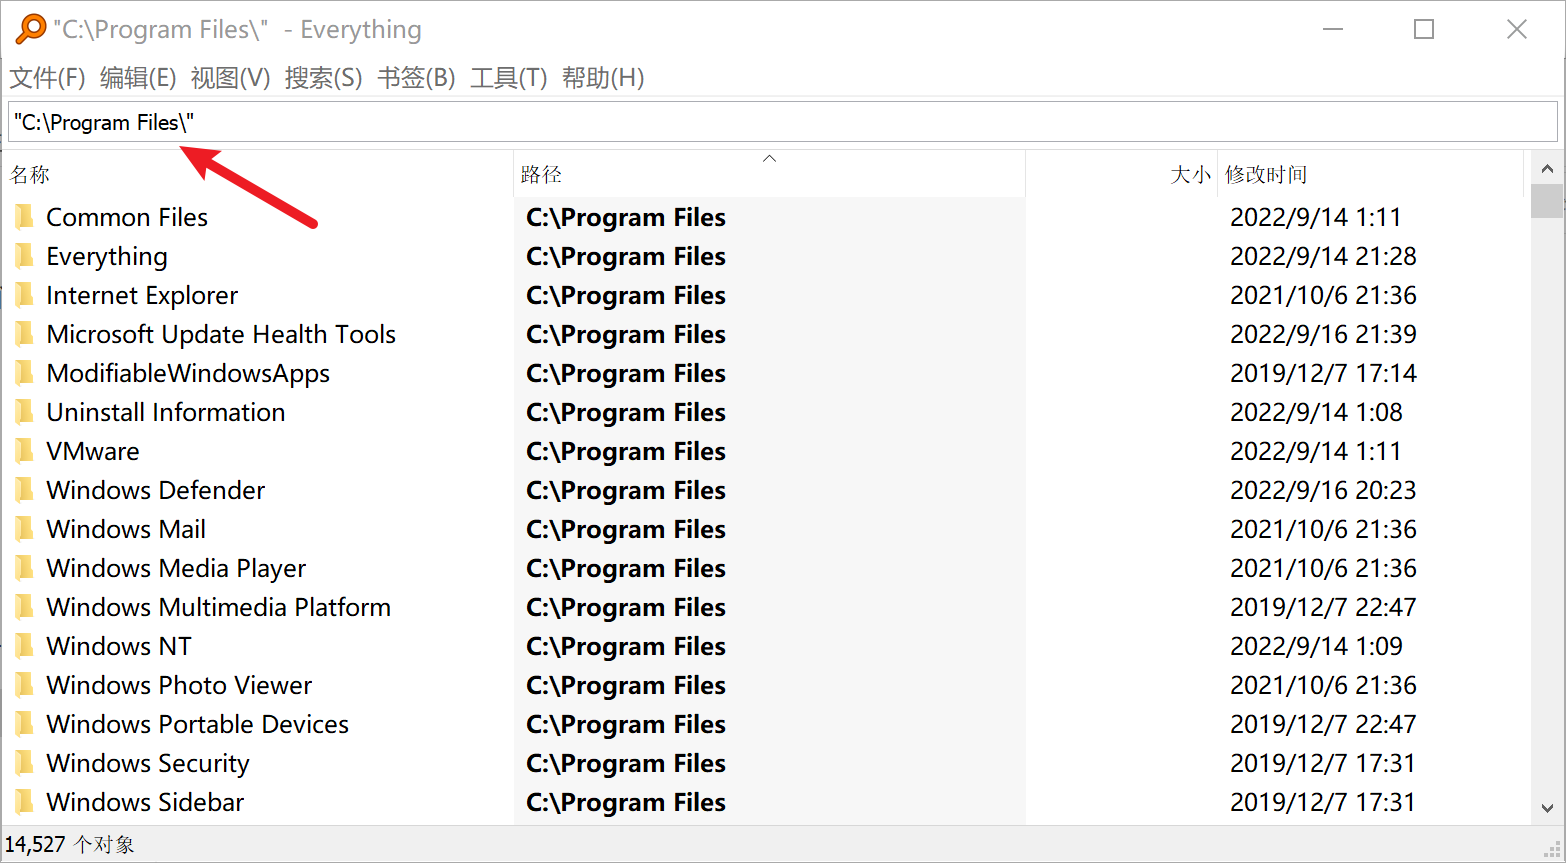Open the 帮助(H) help menu
This screenshot has height=863, width=1566.
pyautogui.click(x=603, y=77)
